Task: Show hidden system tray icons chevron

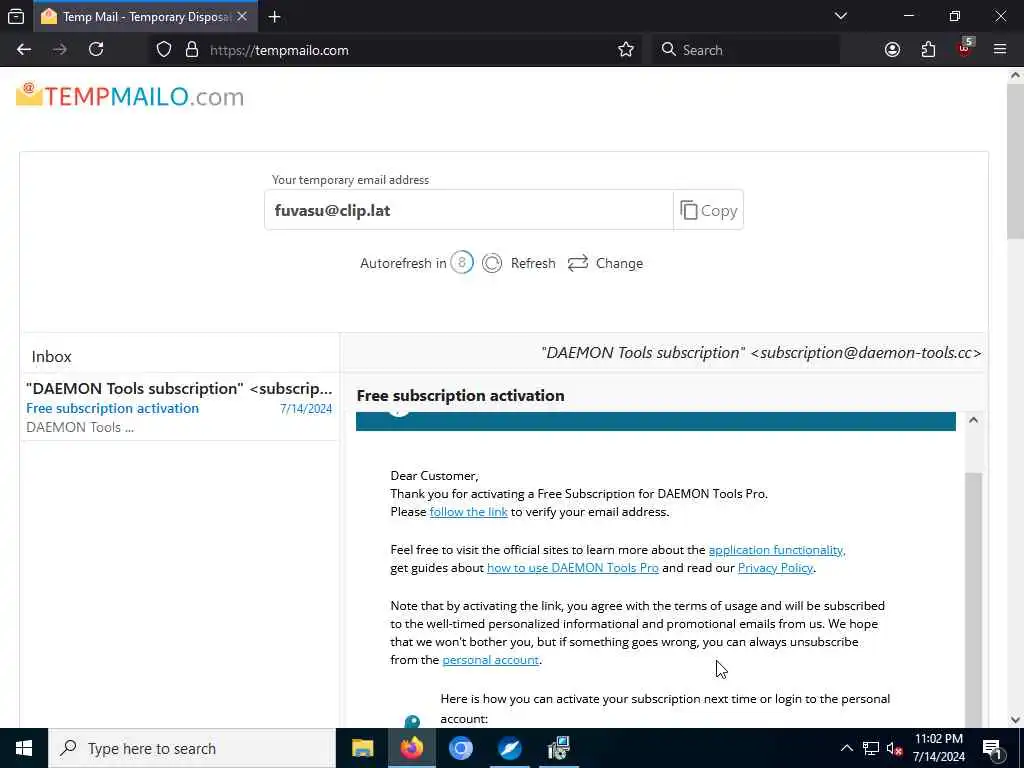Action: click(846, 748)
